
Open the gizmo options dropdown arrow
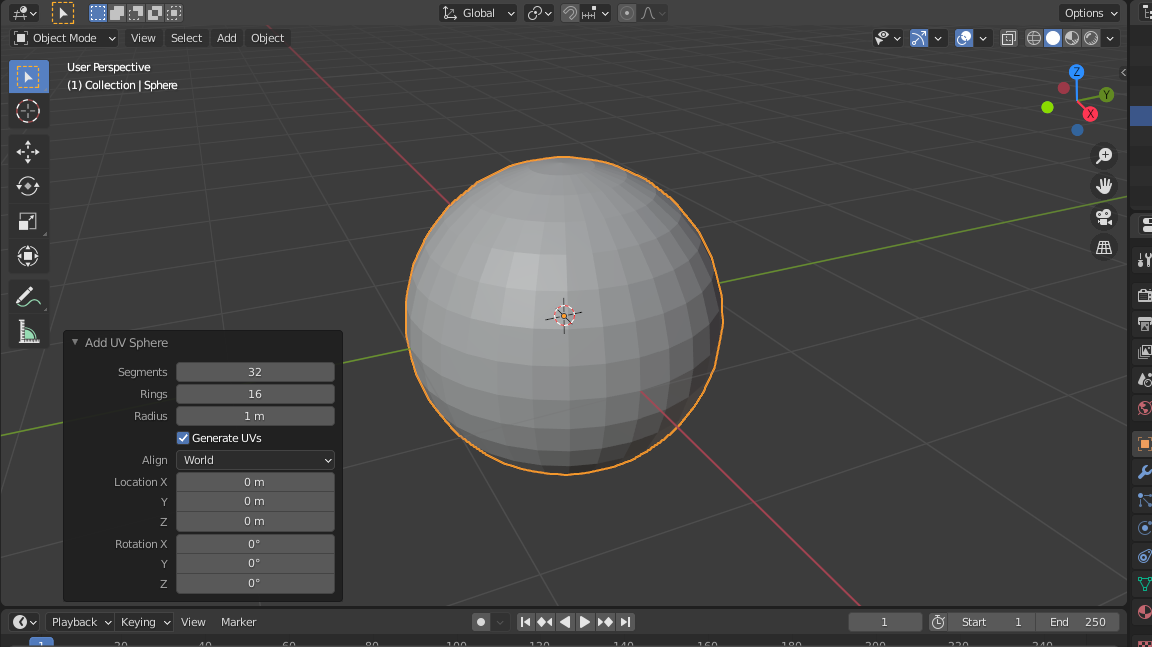[x=937, y=38]
